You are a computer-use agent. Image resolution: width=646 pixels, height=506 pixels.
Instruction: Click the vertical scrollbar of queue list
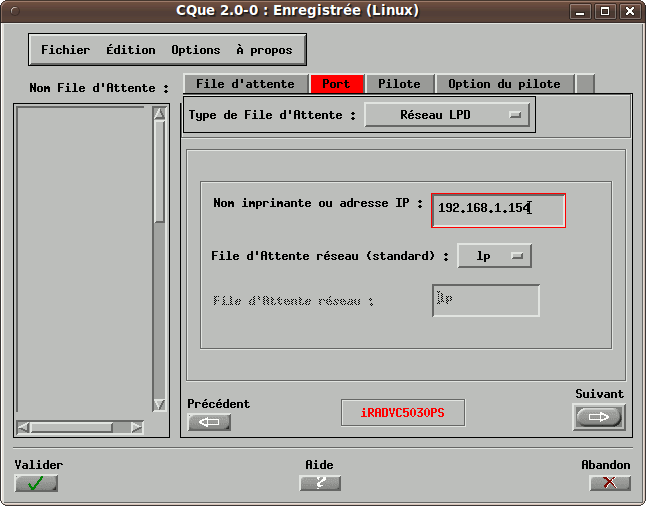coord(159,260)
